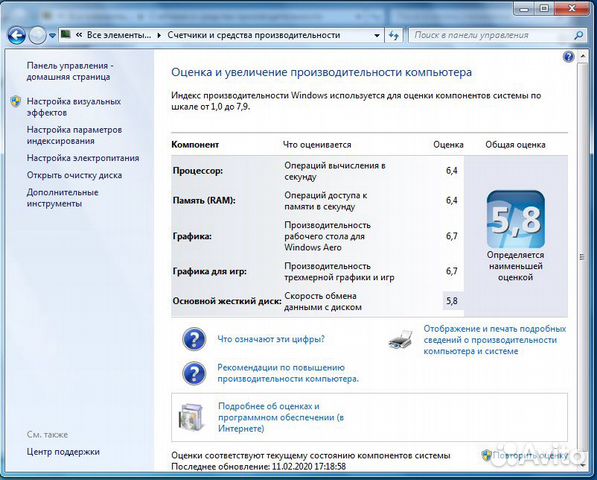Image resolution: width=597 pixels, height=480 pixels.
Task: Click the magnifier search icon
Action: point(578,35)
